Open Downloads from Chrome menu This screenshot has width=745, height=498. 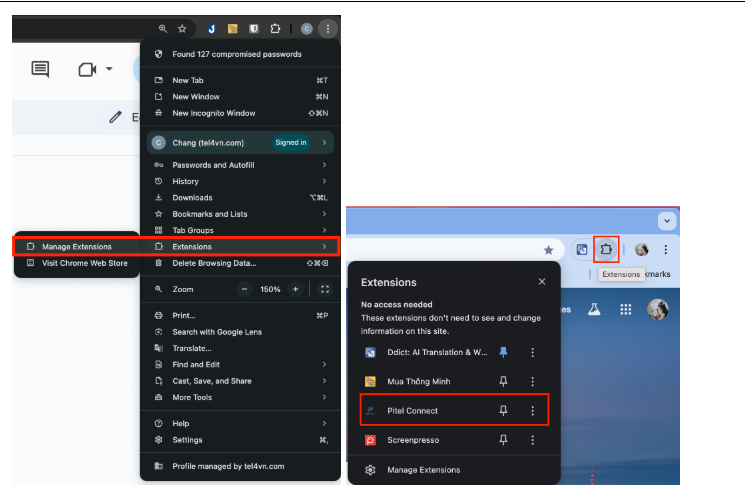coord(240,198)
